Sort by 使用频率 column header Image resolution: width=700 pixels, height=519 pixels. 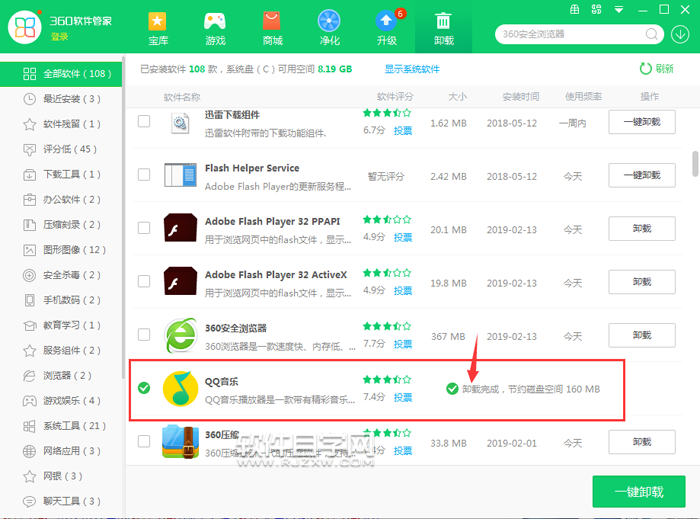(x=583, y=96)
